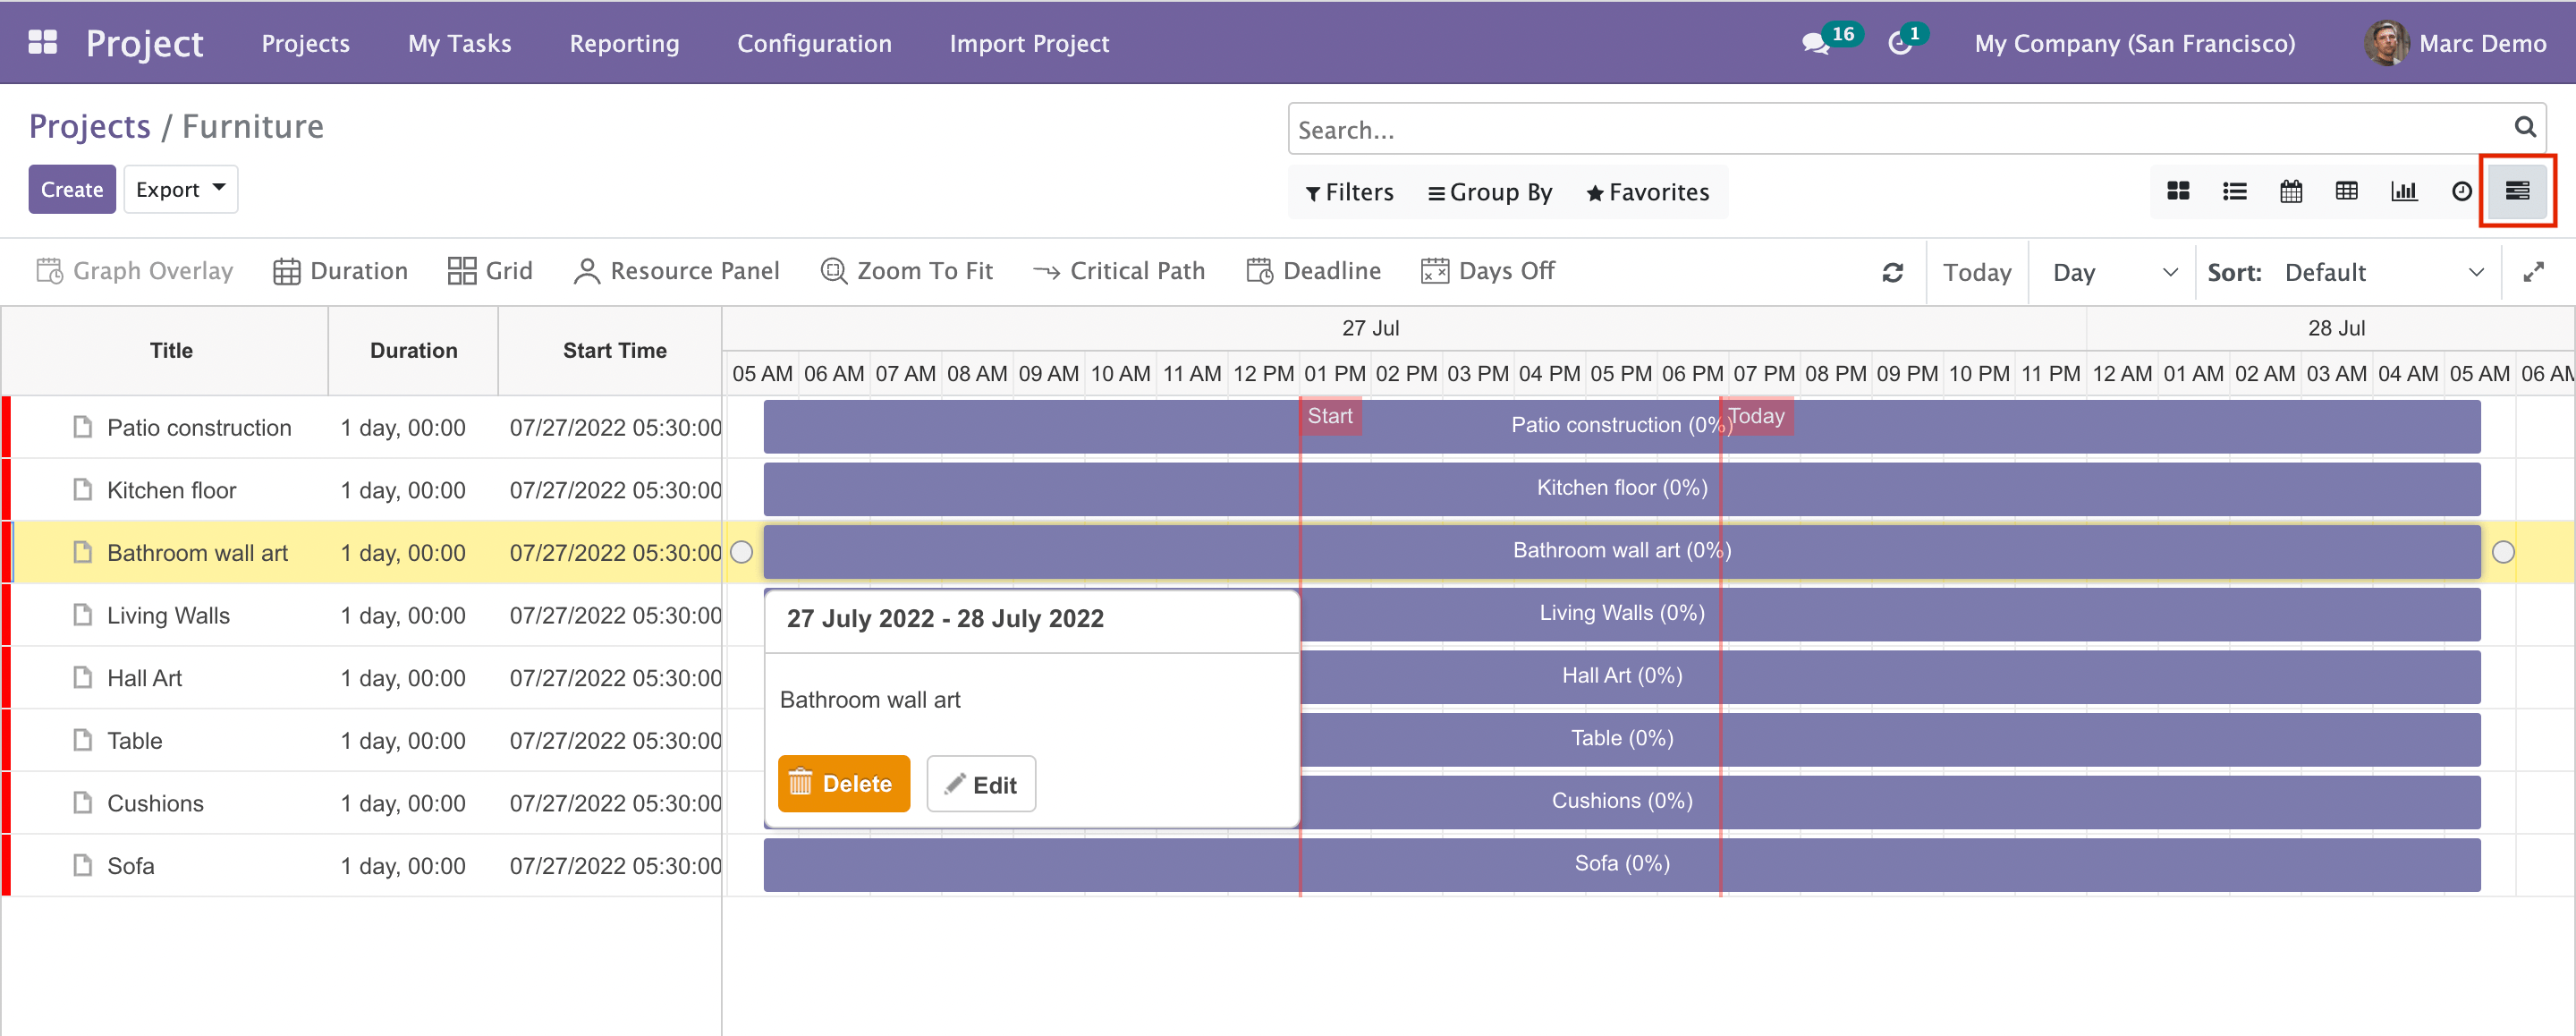
Task: Switch to List view icon
Action: click(x=2234, y=191)
